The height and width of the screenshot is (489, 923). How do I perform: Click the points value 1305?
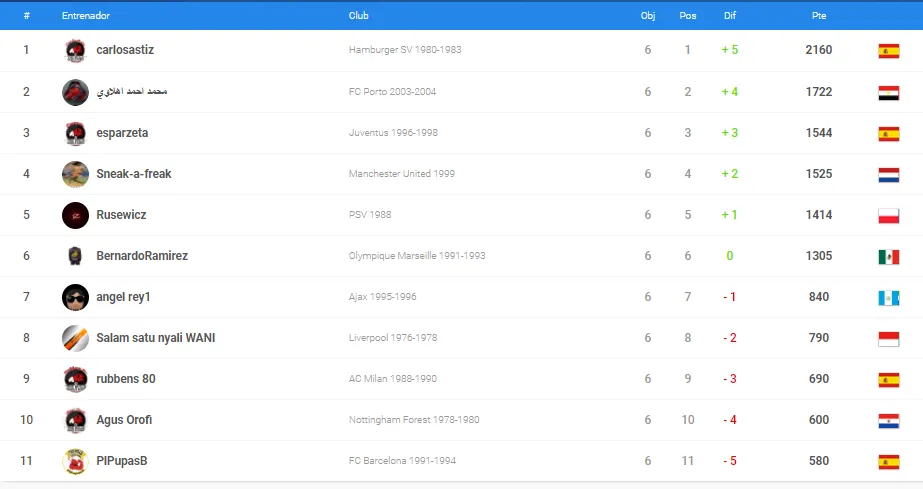click(819, 256)
